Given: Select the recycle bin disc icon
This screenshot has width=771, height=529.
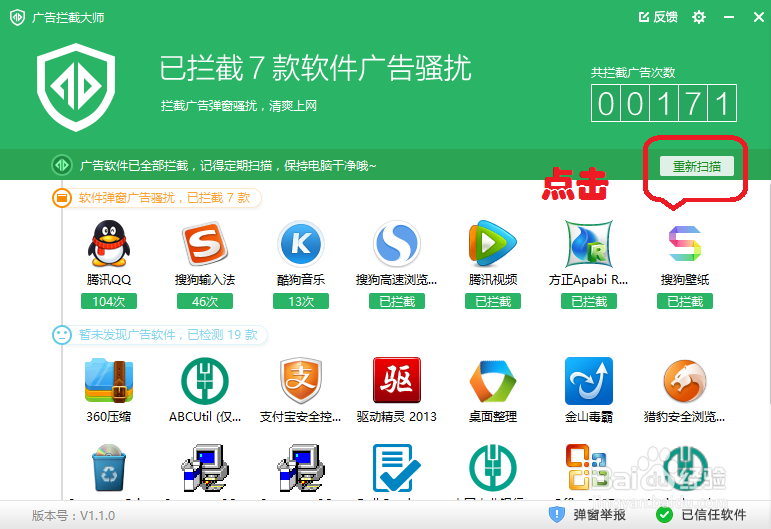Looking at the screenshot, I should pyautogui.click(x=109, y=468).
